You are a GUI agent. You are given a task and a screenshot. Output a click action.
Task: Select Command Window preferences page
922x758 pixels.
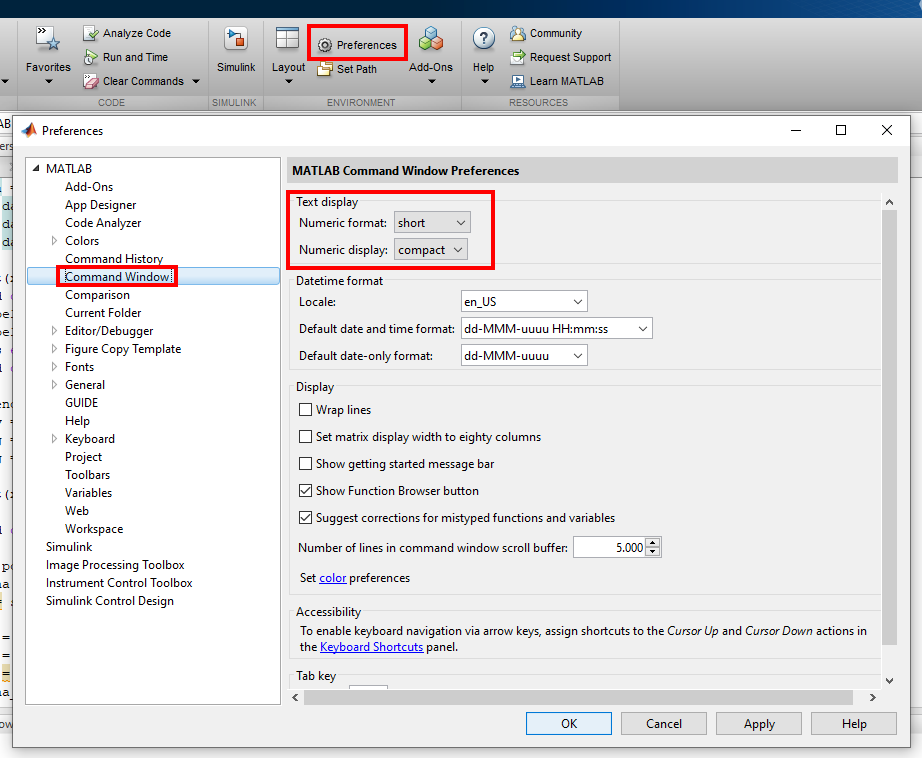tap(118, 276)
